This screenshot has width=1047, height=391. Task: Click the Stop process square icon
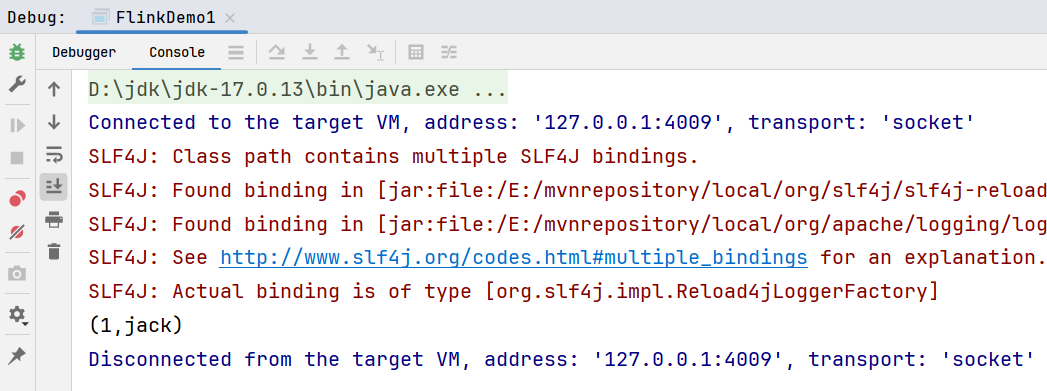(x=17, y=158)
